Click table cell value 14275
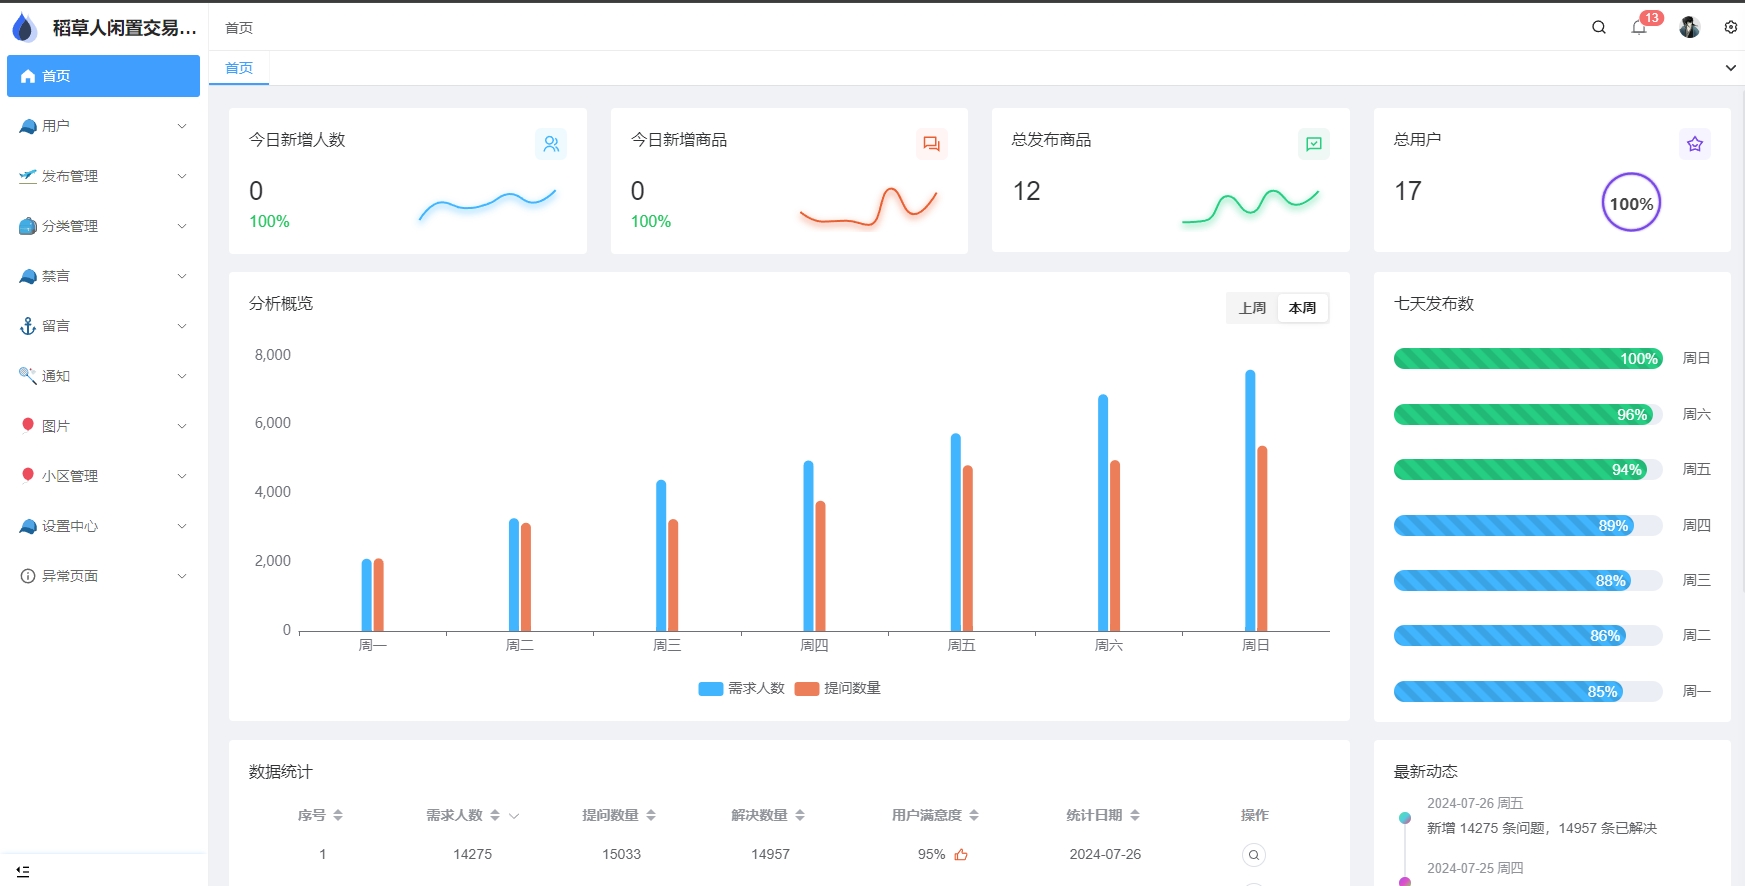 click(472, 854)
